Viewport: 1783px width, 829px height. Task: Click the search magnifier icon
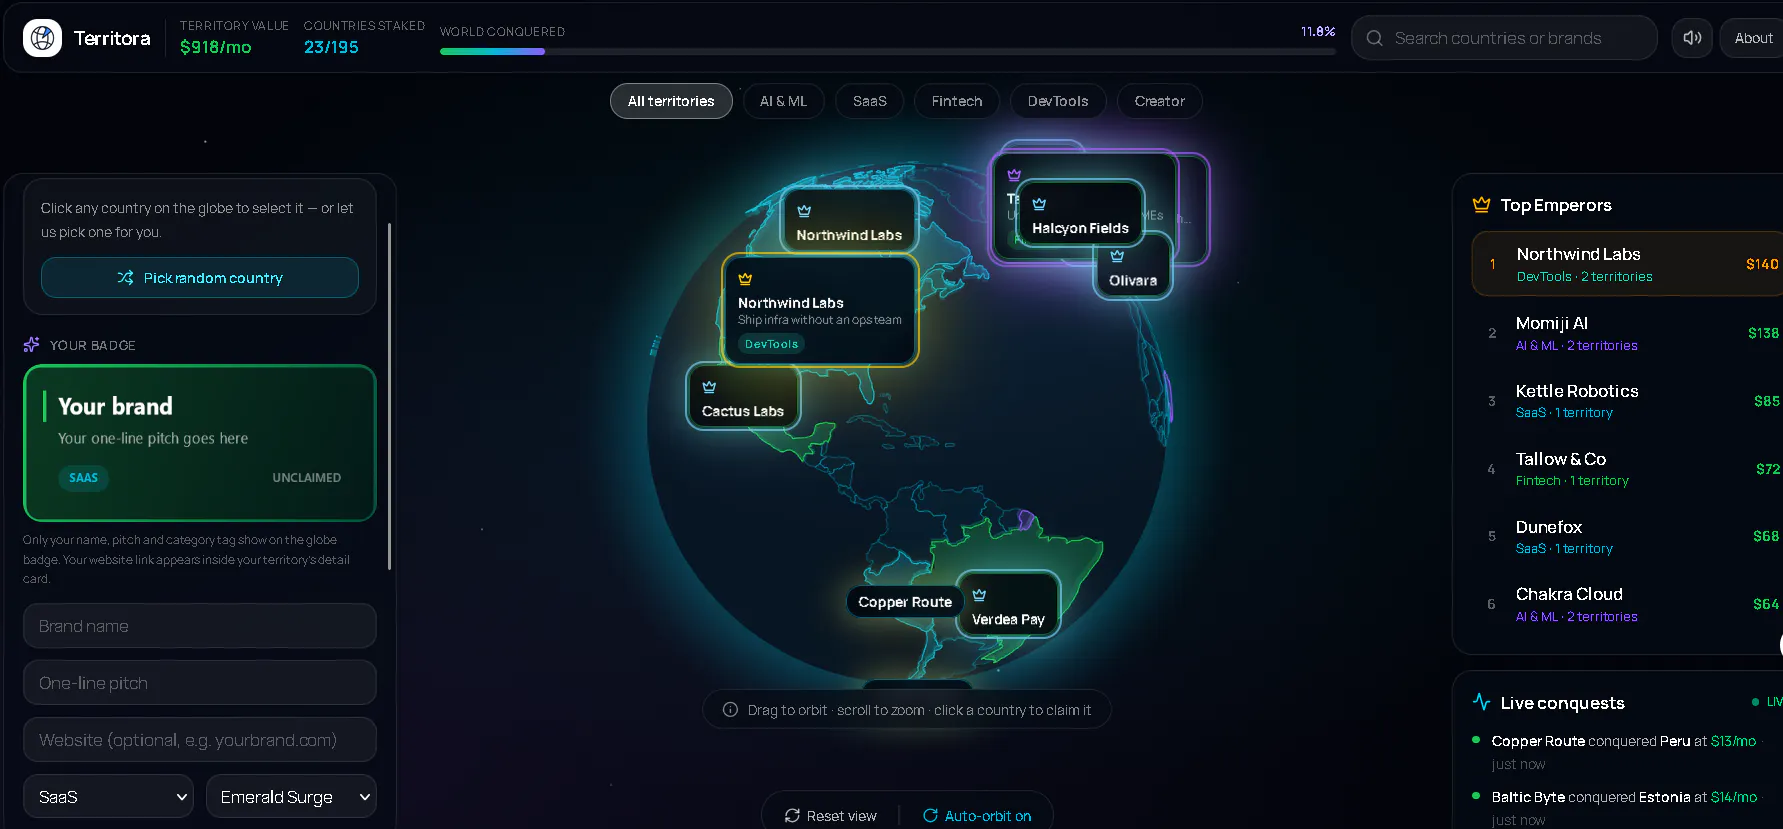[1375, 38]
